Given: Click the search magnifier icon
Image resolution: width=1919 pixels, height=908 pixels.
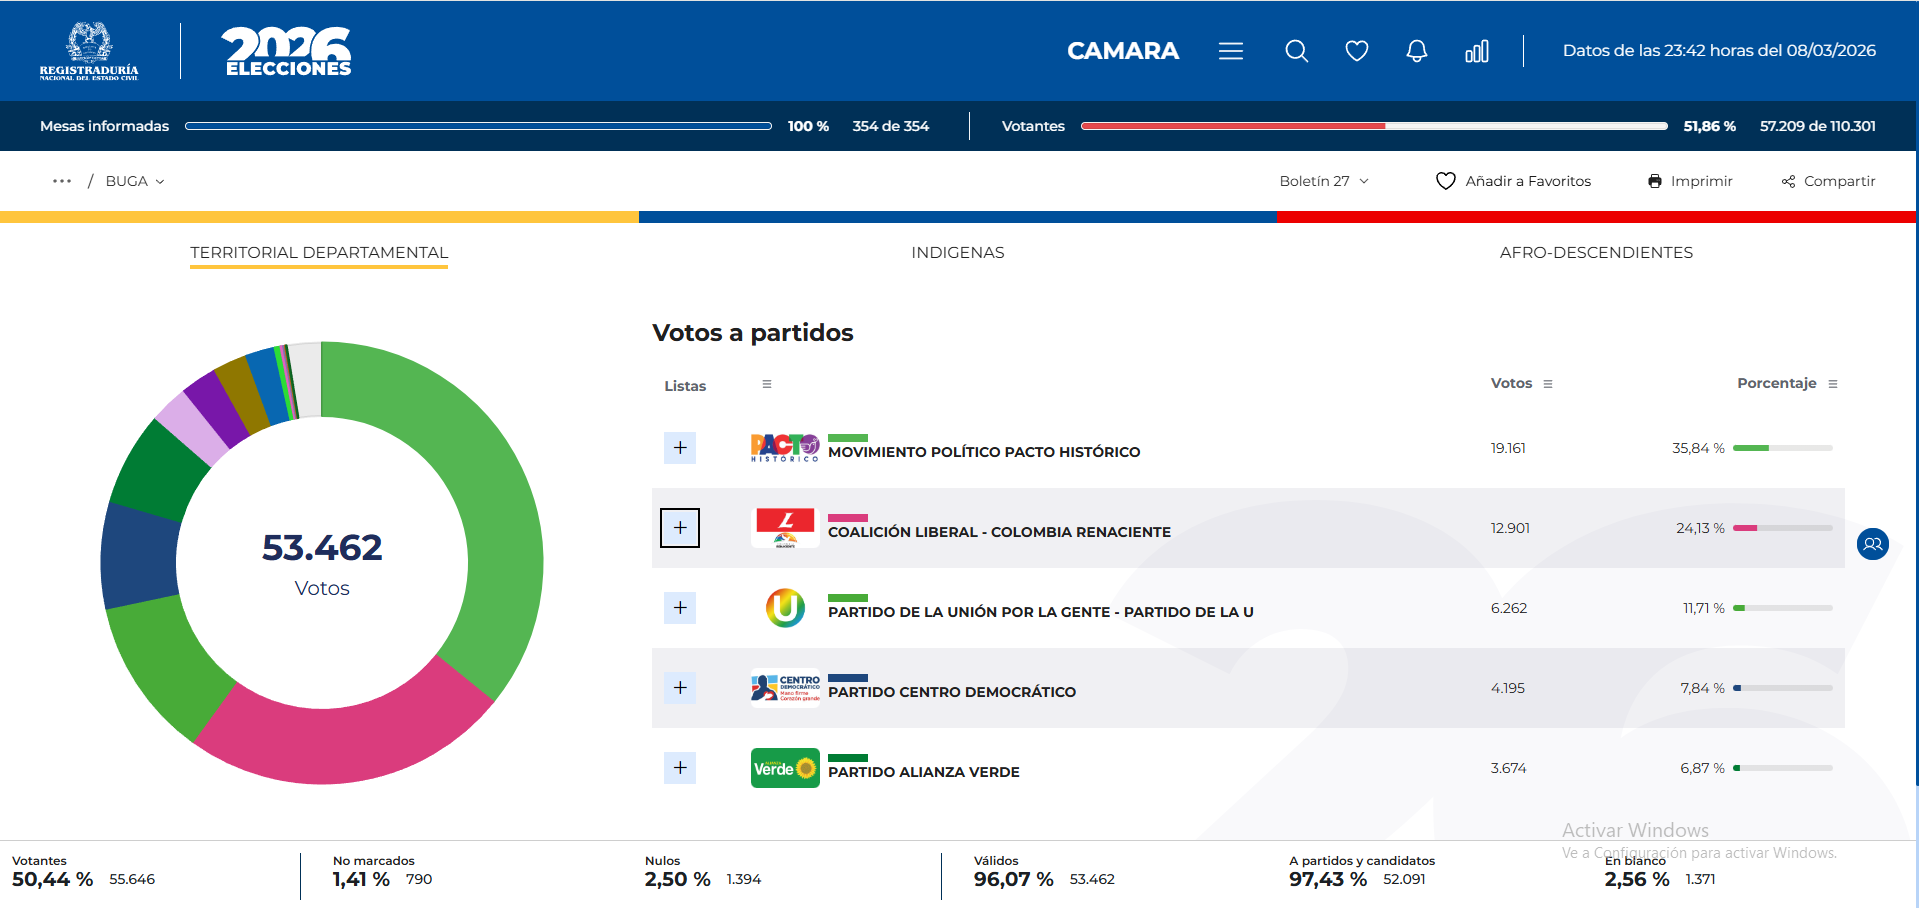Looking at the screenshot, I should pyautogui.click(x=1296, y=51).
